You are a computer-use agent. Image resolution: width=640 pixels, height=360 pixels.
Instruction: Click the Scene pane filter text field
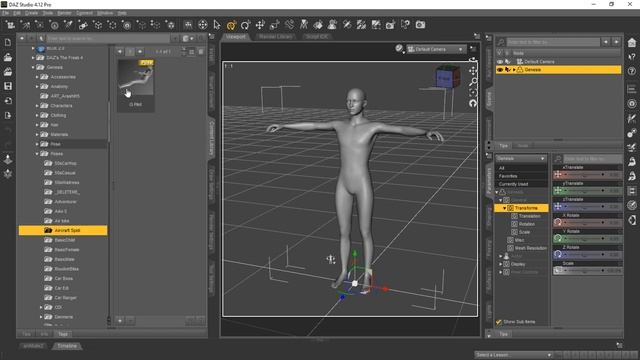(x=553, y=42)
